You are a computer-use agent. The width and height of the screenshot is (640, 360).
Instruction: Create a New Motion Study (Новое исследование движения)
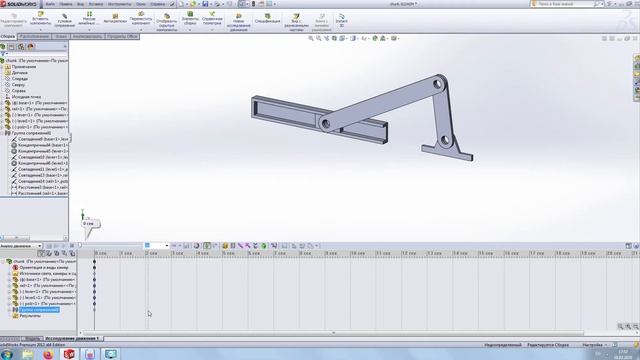239,22
